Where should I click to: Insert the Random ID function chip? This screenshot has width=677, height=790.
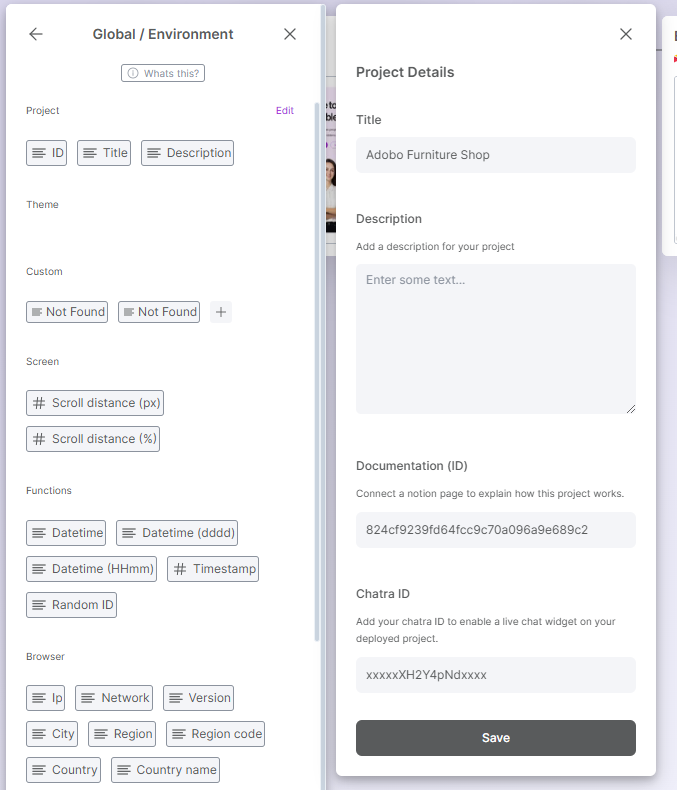pyautogui.click(x=72, y=605)
